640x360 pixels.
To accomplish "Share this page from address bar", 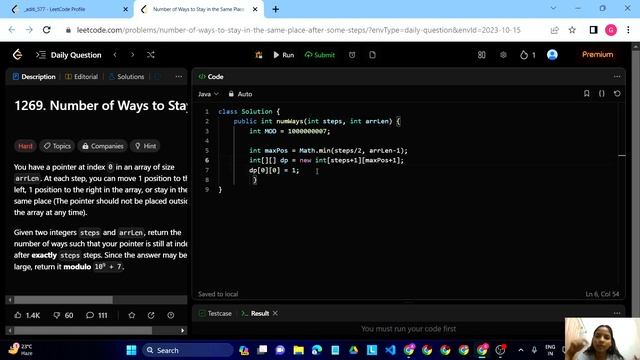I will 554,30.
